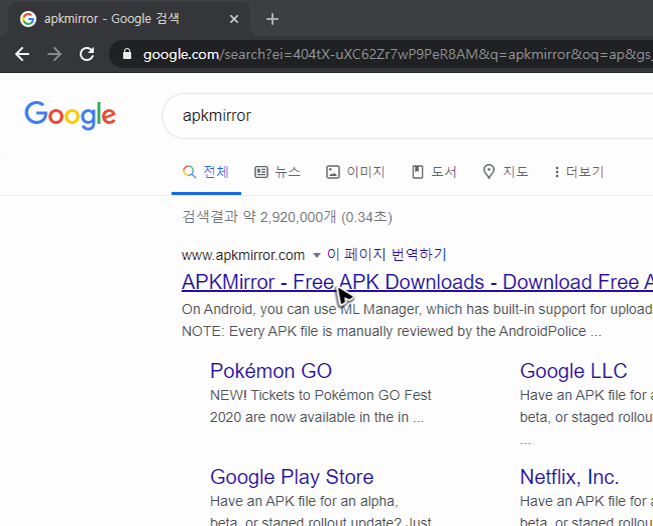This screenshot has width=653, height=526.
Task: Switch to the 도서 tab
Action: [434, 172]
